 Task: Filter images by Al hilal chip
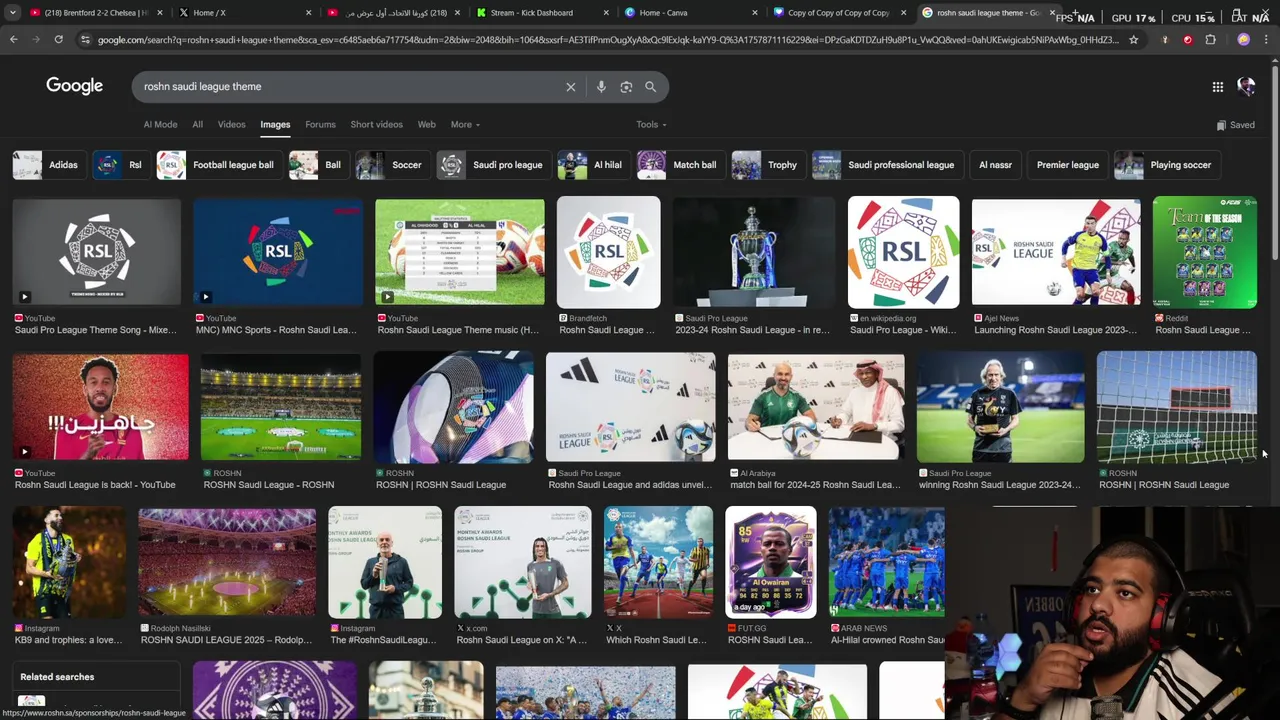coord(592,165)
